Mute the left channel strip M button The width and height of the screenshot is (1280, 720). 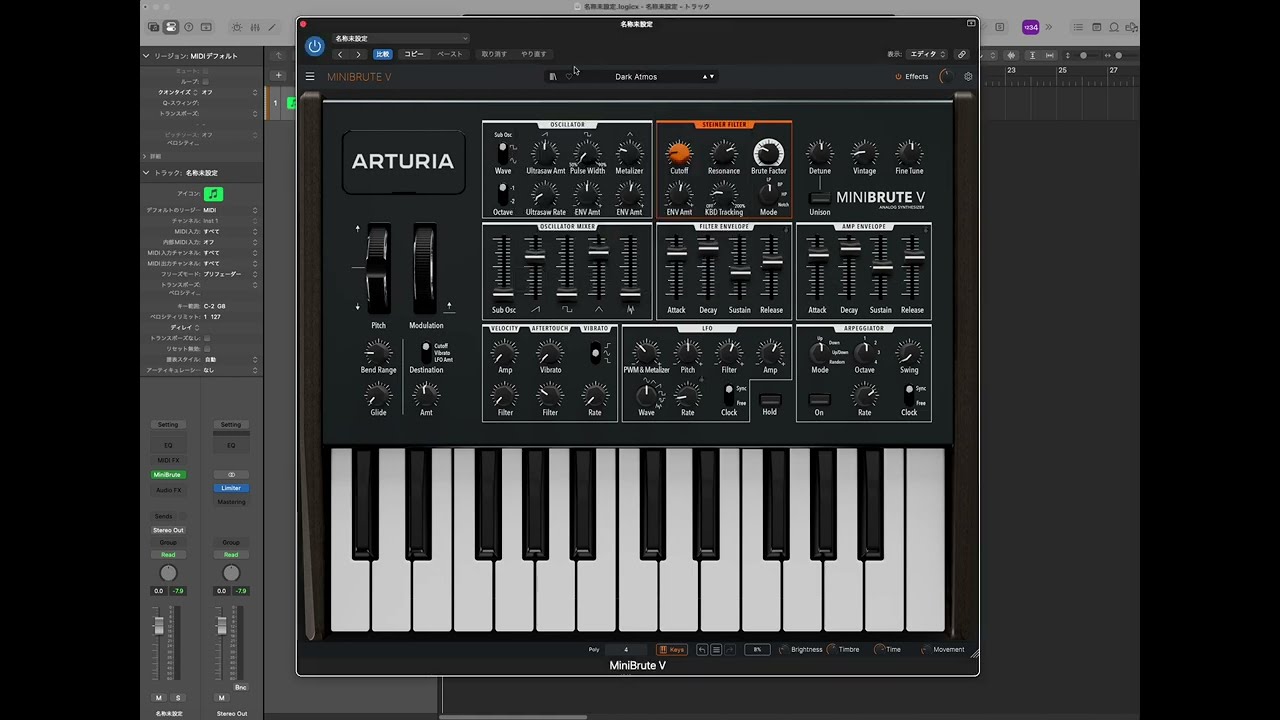coord(158,698)
